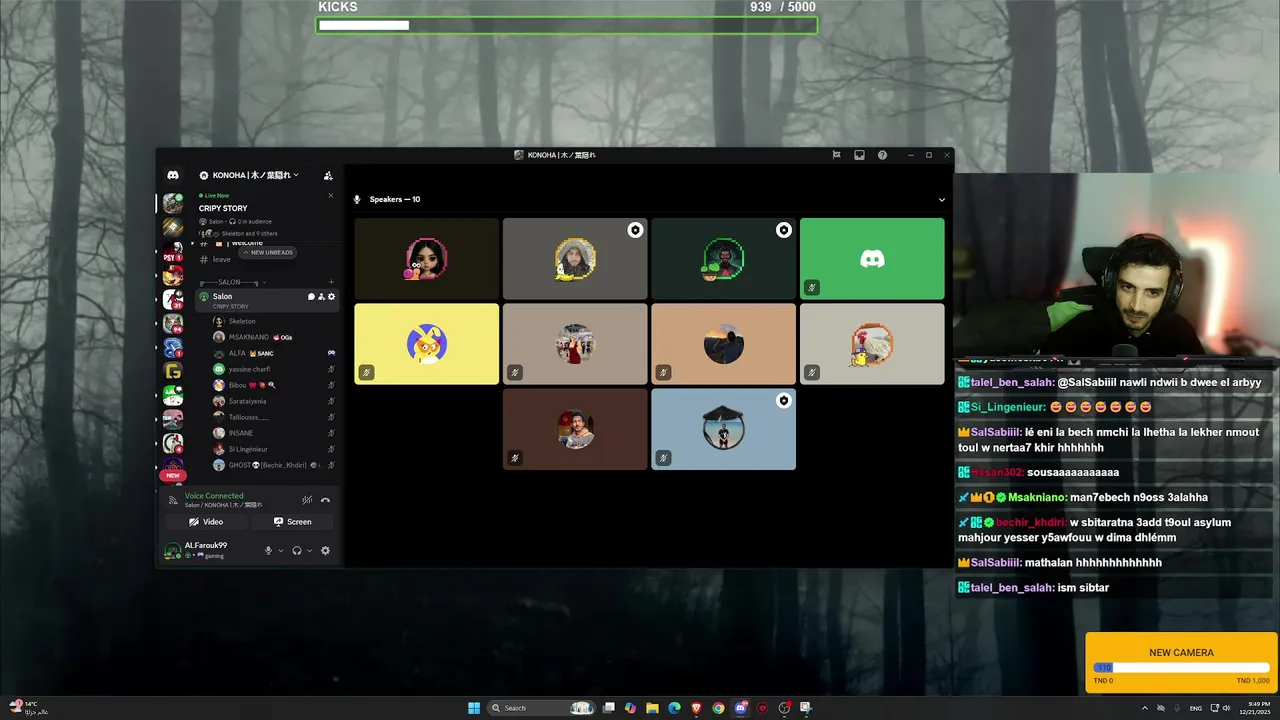Viewport: 1280px width, 720px height.
Task: Open Discord direct messages home icon
Action: click(x=173, y=175)
